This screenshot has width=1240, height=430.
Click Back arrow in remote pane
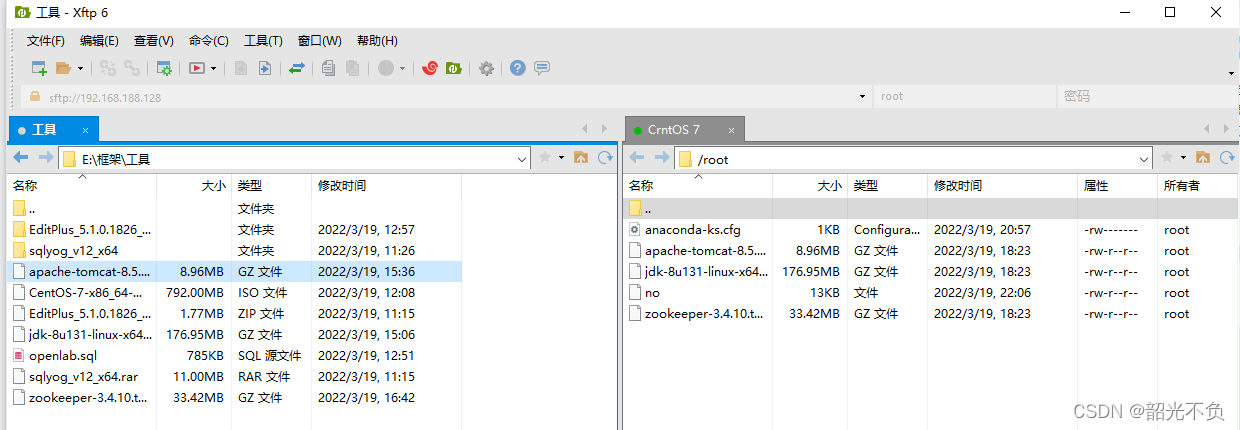pos(637,158)
